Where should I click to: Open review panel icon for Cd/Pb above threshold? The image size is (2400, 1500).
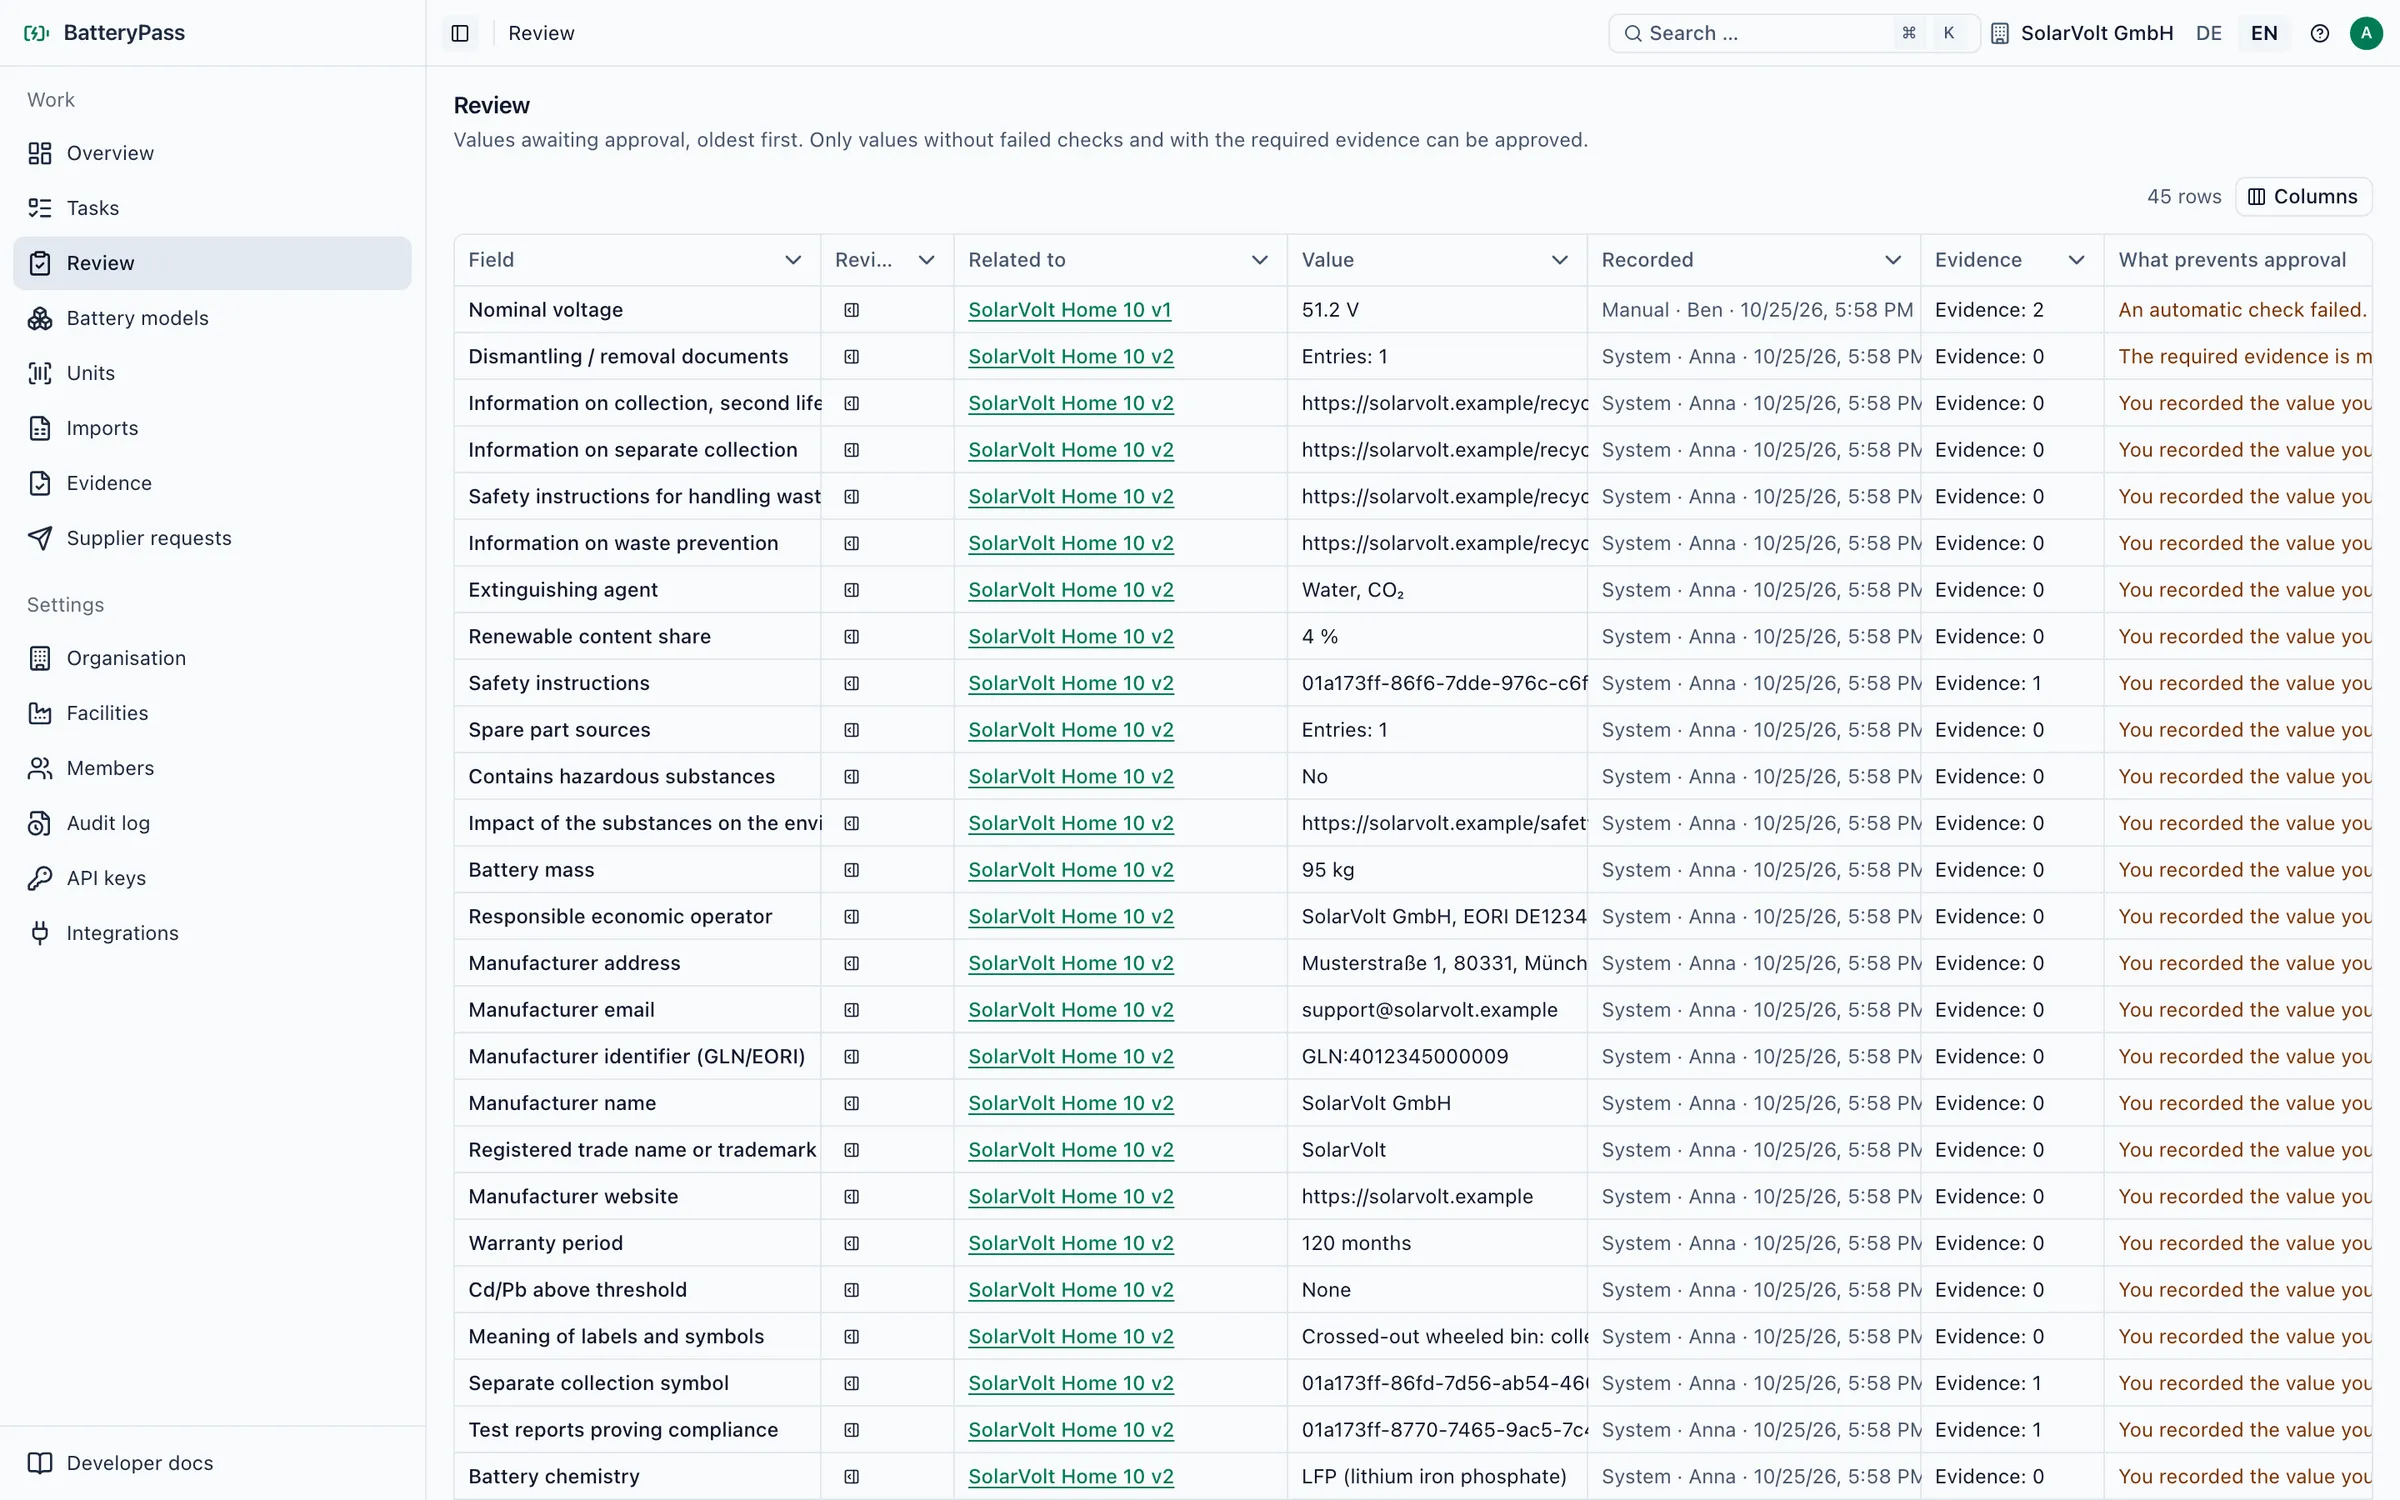pos(852,1290)
